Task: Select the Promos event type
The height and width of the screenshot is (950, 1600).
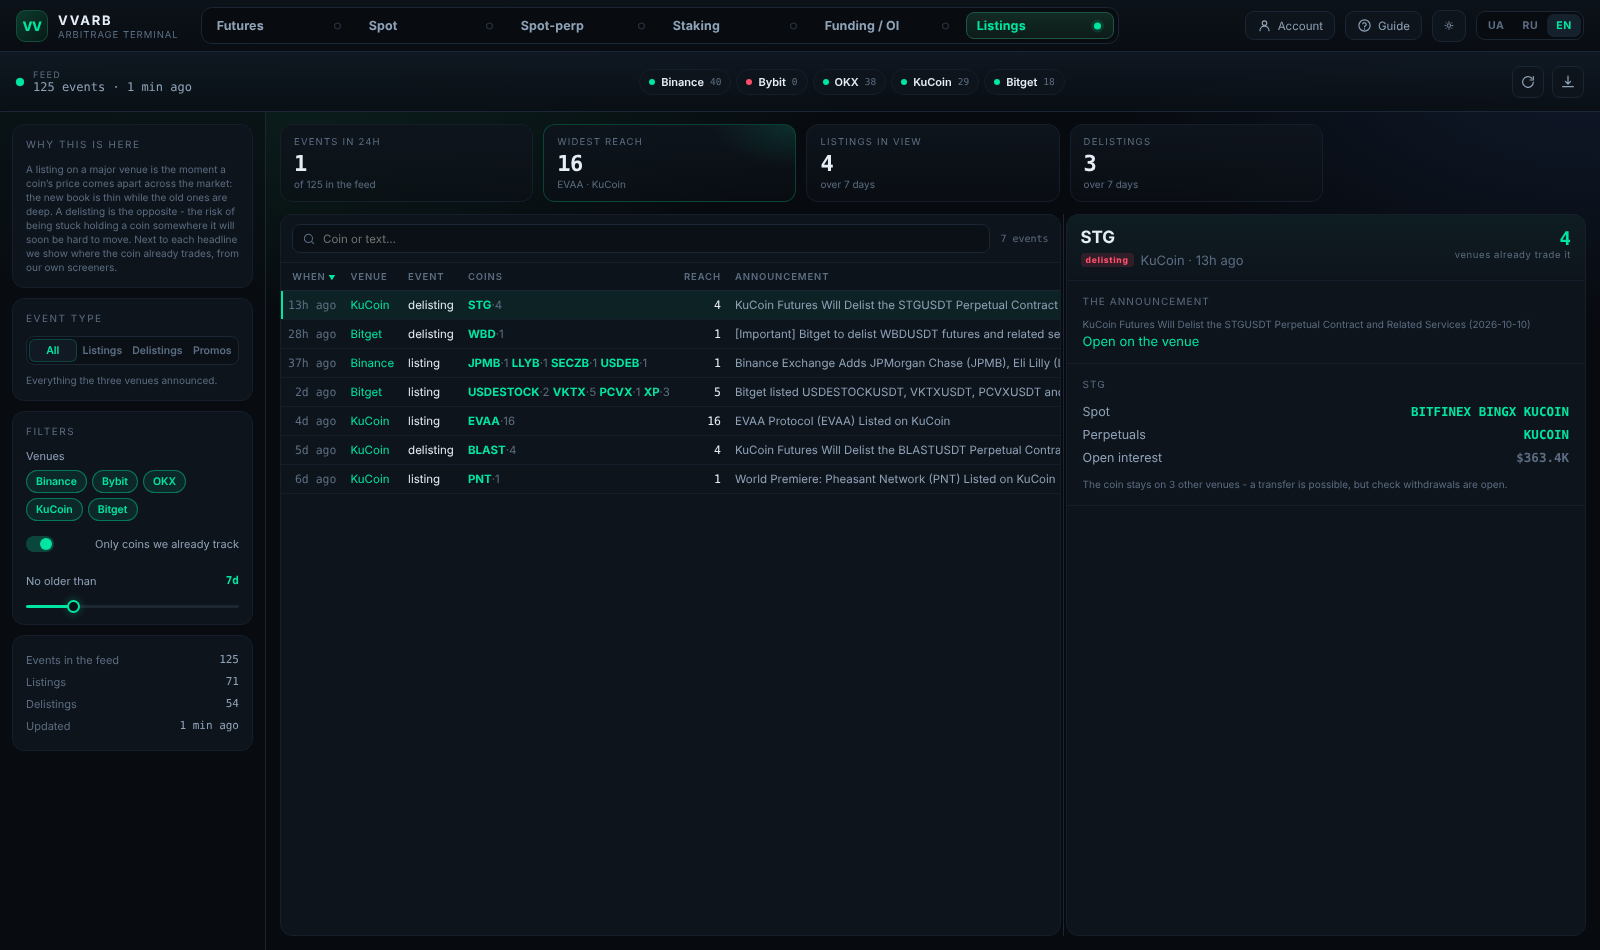Action: [212, 350]
